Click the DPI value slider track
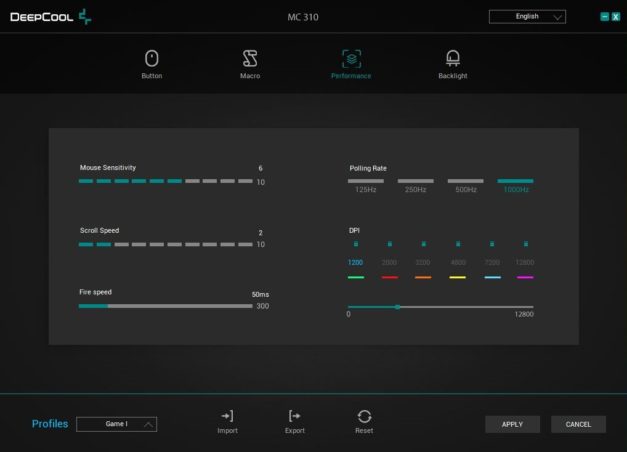Image resolution: width=627 pixels, height=452 pixels. pos(440,307)
